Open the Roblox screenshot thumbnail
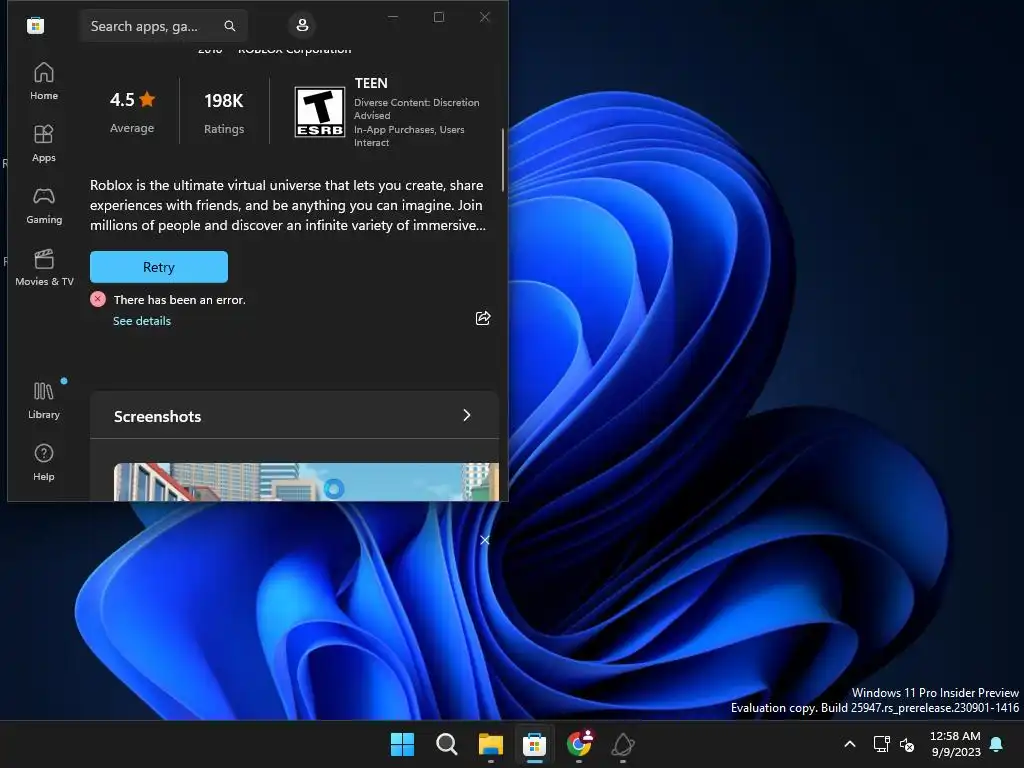The image size is (1024, 768). [306, 482]
